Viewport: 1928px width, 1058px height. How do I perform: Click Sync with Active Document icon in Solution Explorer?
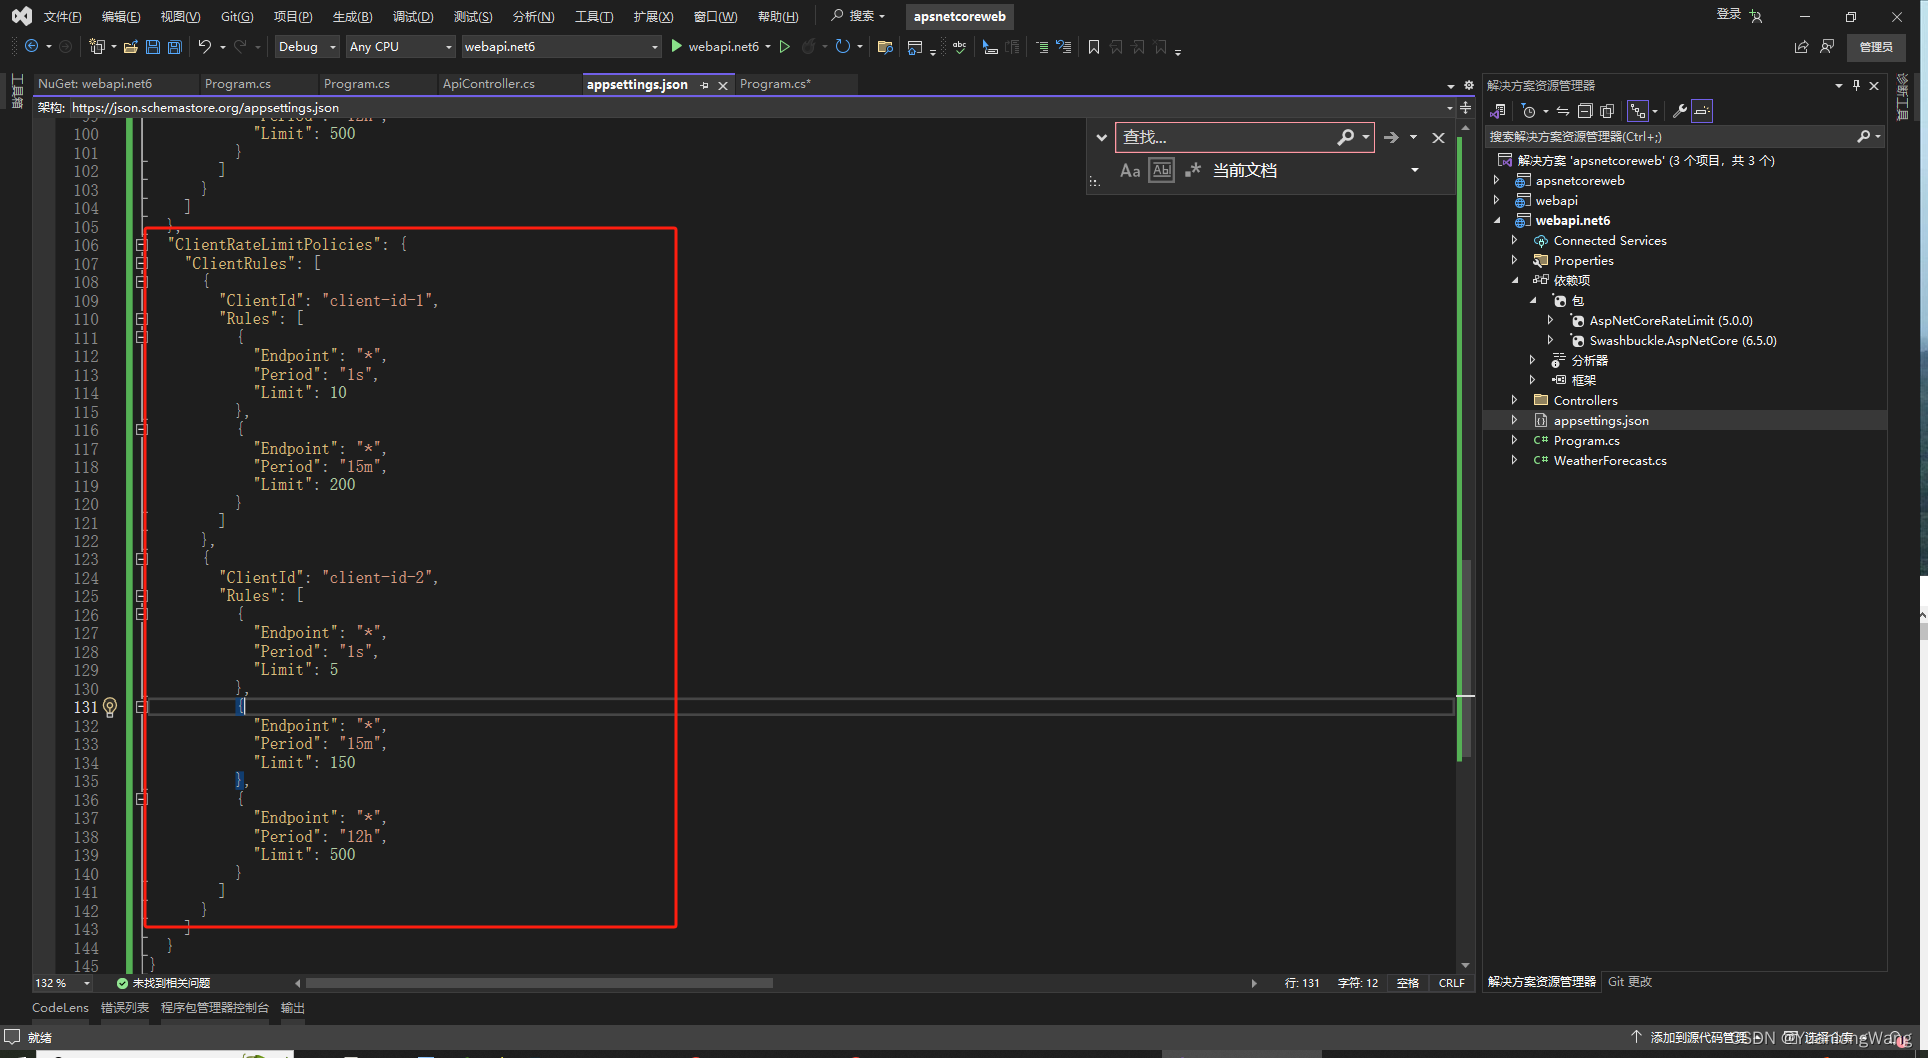pos(1562,111)
